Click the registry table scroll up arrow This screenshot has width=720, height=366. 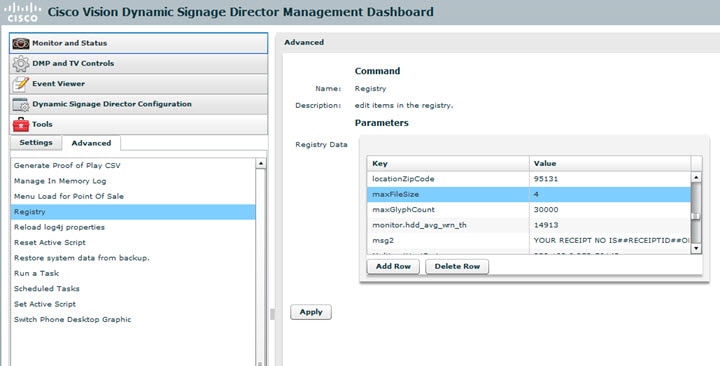(x=696, y=177)
